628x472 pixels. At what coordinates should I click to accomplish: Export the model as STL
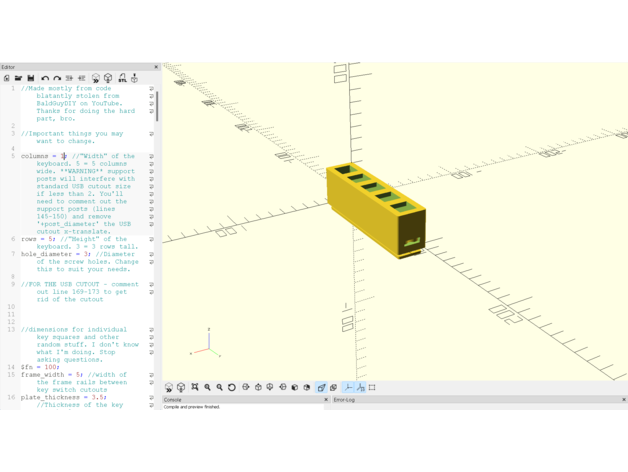pyautogui.click(x=122, y=78)
